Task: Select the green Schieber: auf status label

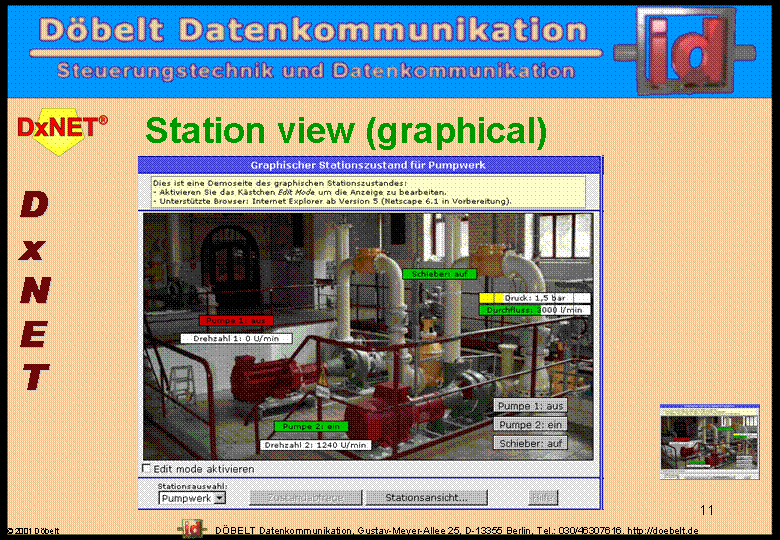Action: pyautogui.click(x=440, y=274)
